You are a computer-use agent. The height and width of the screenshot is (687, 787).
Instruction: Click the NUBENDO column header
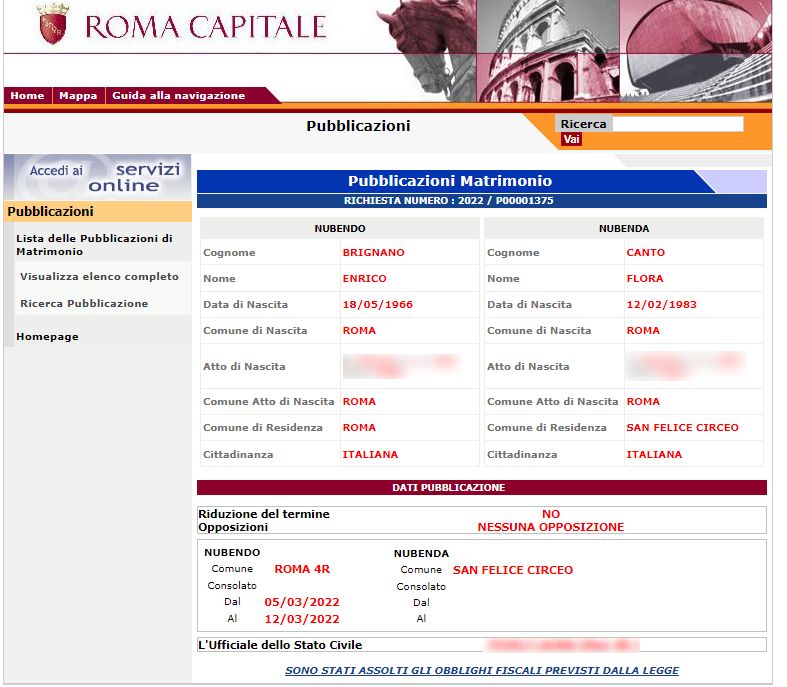click(x=340, y=228)
